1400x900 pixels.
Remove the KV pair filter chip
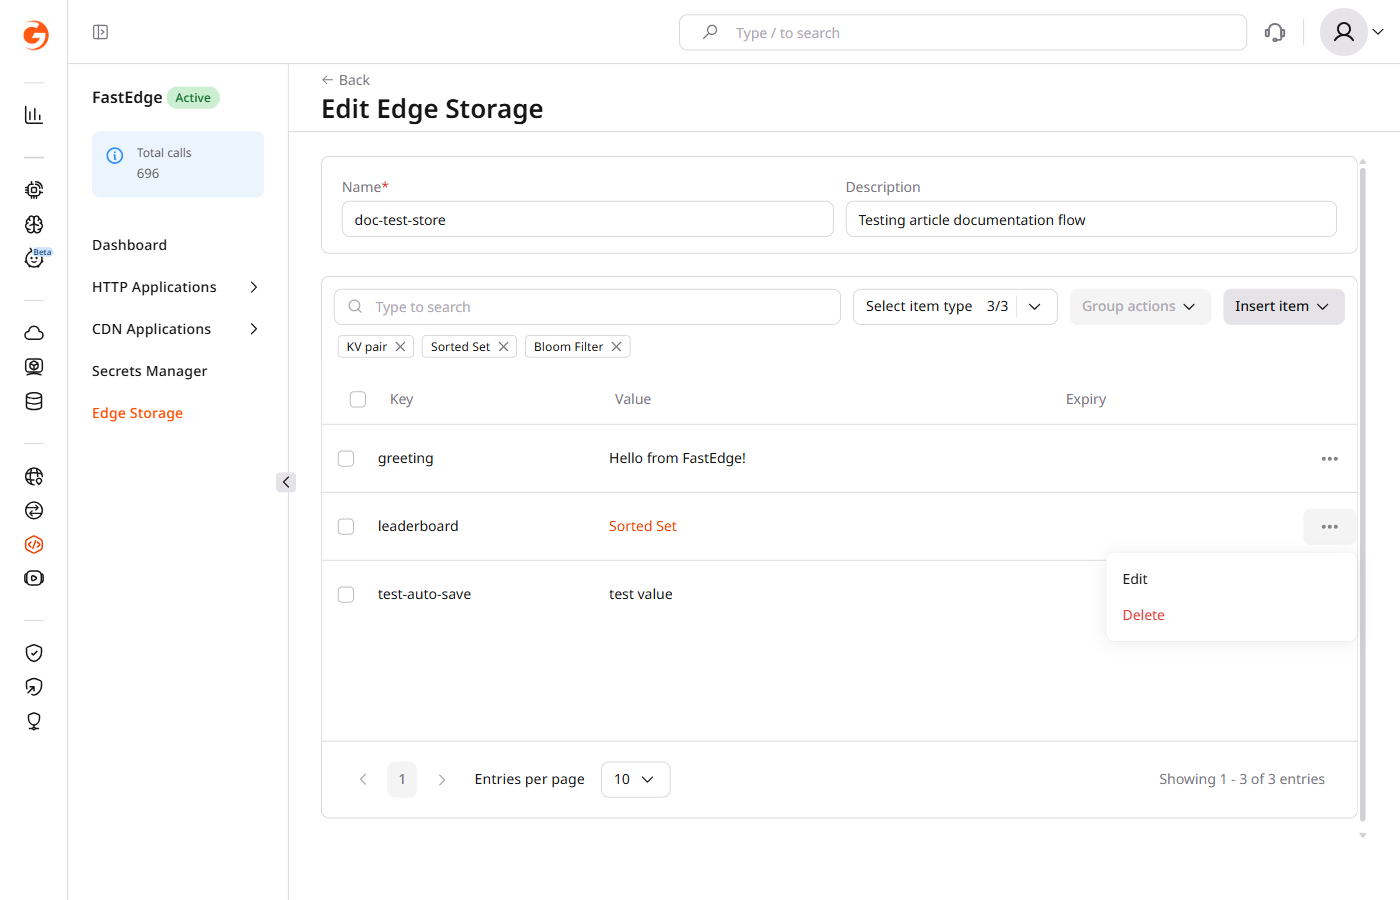[x=400, y=347]
